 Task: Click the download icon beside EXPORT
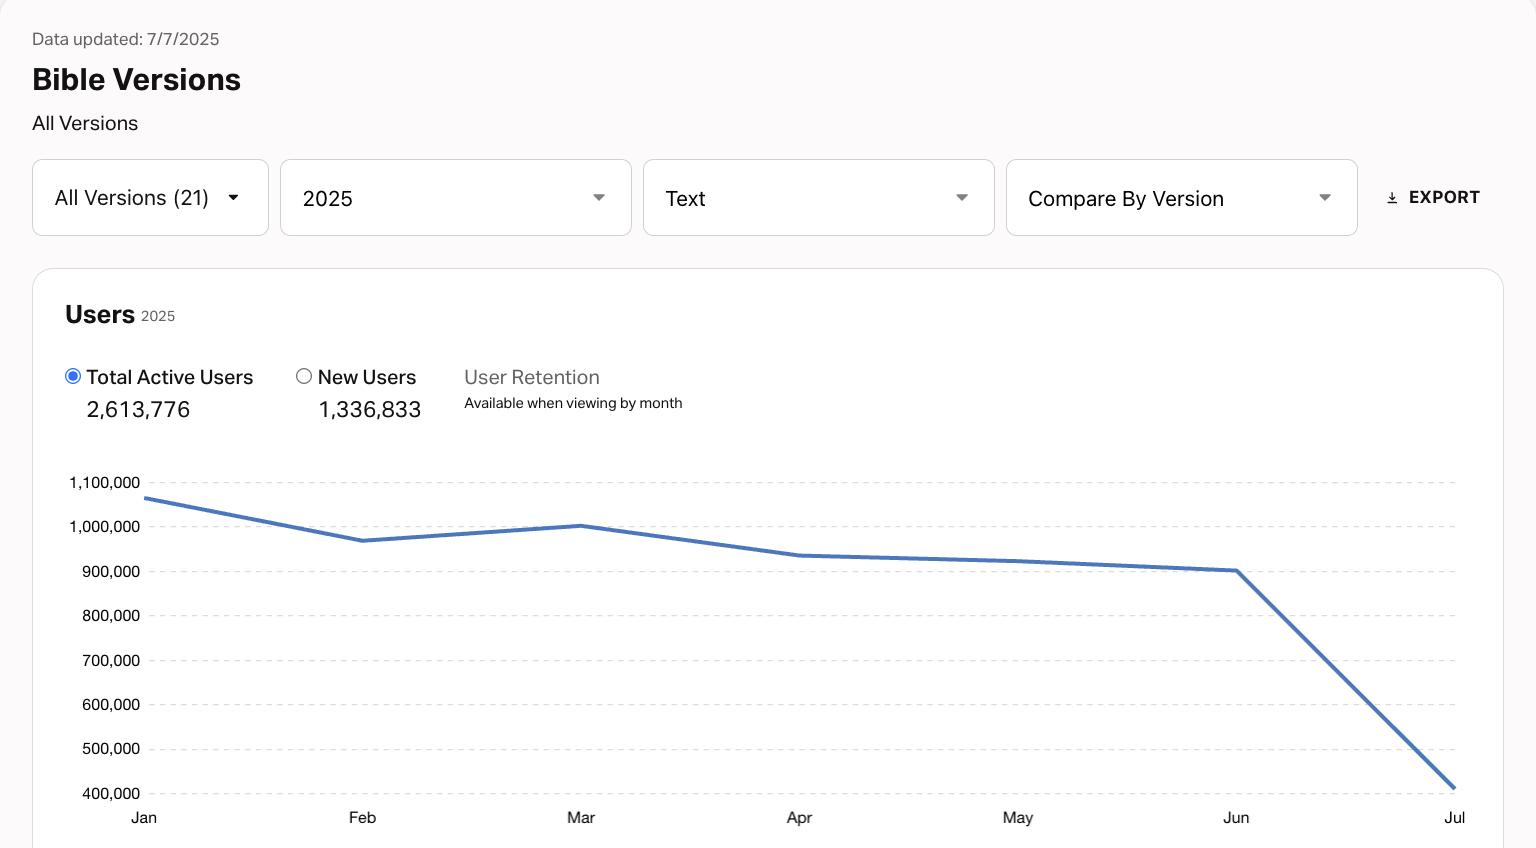[1392, 198]
